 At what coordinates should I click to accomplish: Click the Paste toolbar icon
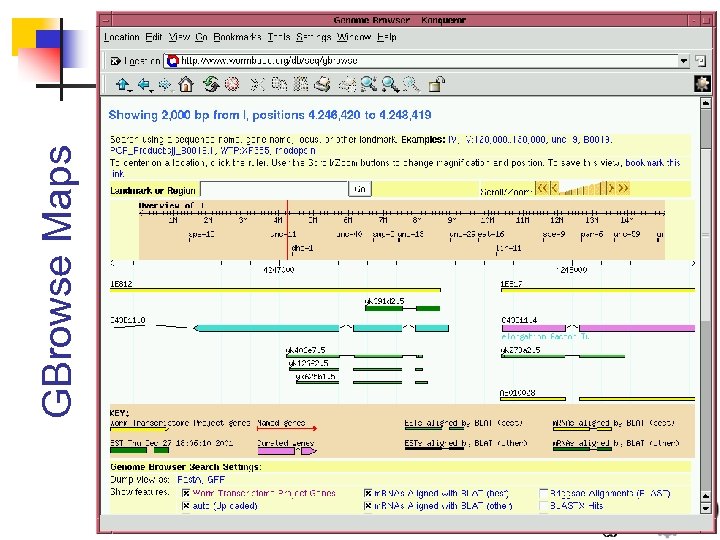tap(301, 84)
